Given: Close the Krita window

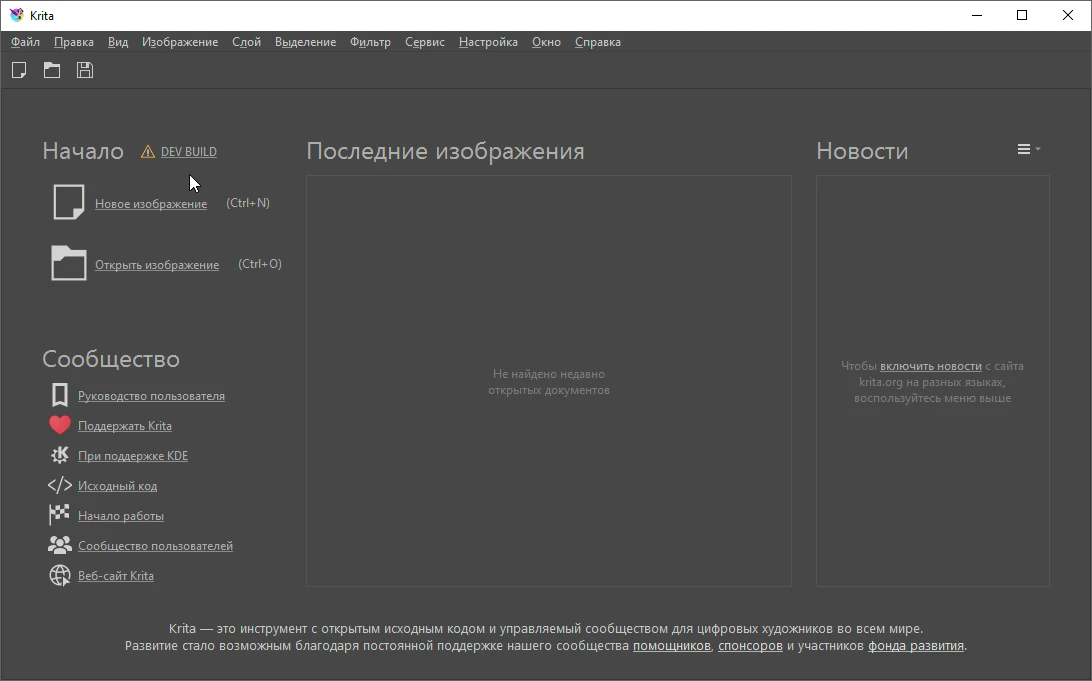Looking at the screenshot, I should (x=1068, y=15).
